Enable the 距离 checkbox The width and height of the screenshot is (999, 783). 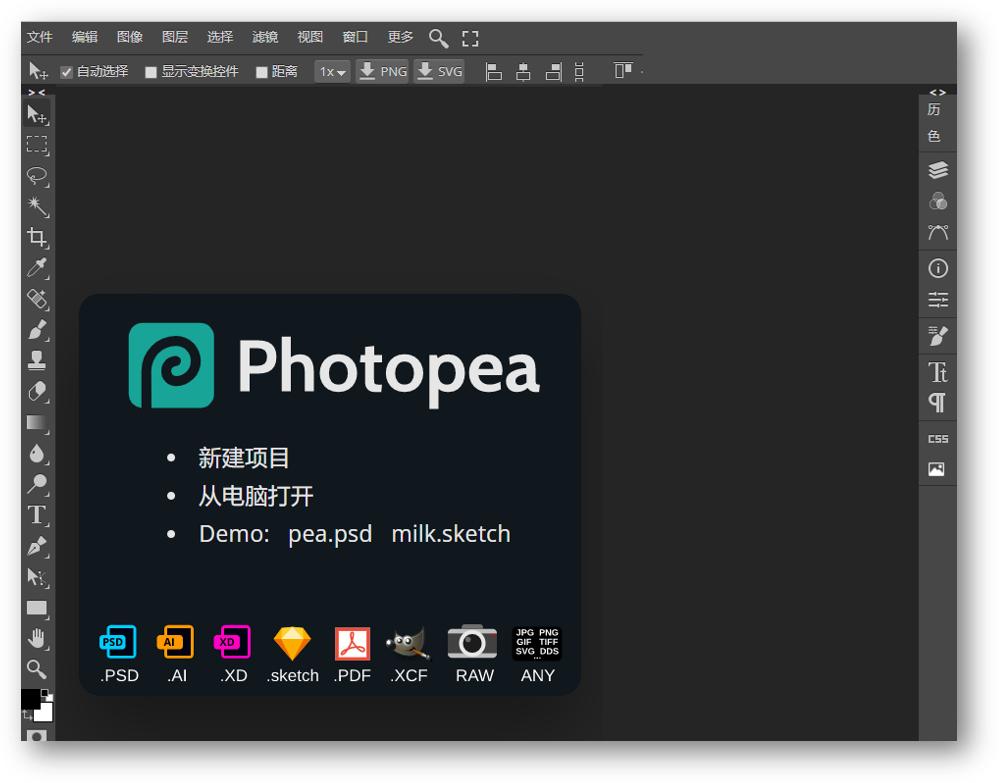[262, 72]
